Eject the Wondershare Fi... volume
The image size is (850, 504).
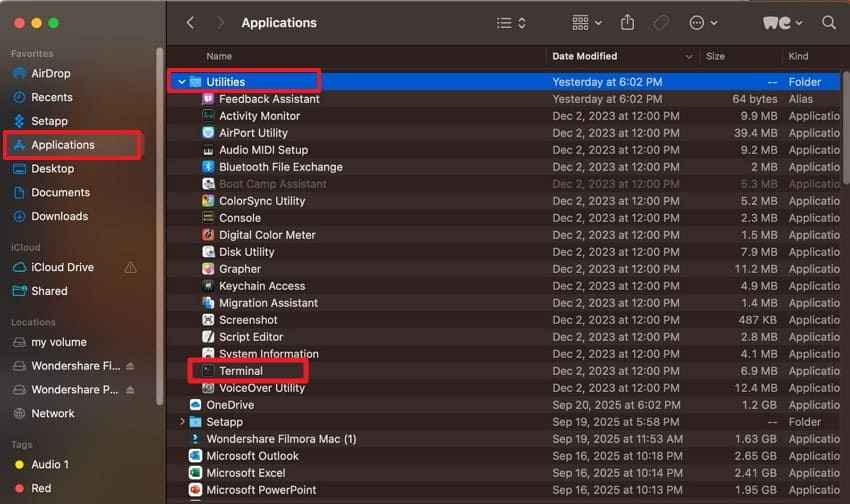(x=130, y=366)
